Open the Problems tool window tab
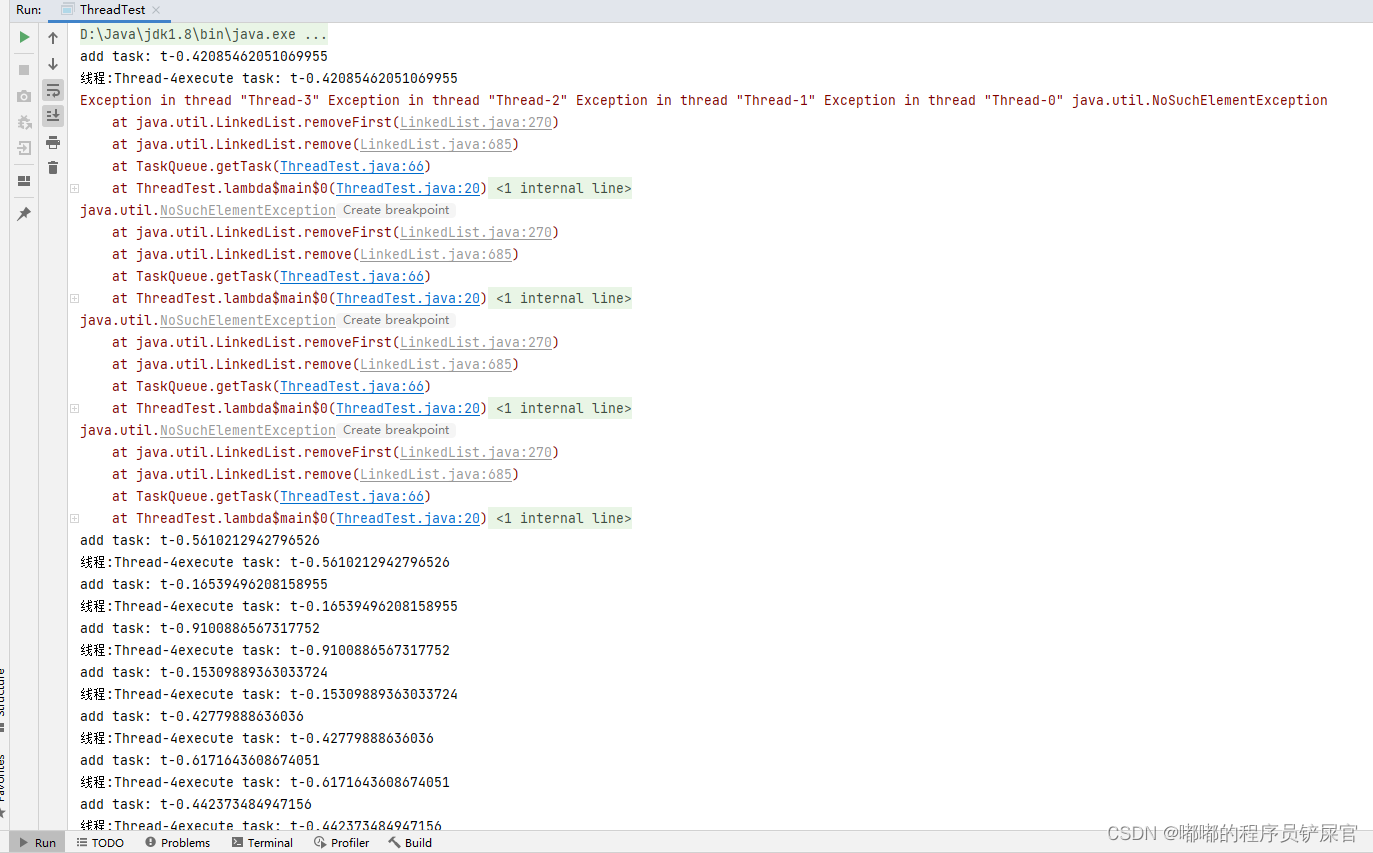Viewport: 1373px width, 853px height. tap(177, 843)
